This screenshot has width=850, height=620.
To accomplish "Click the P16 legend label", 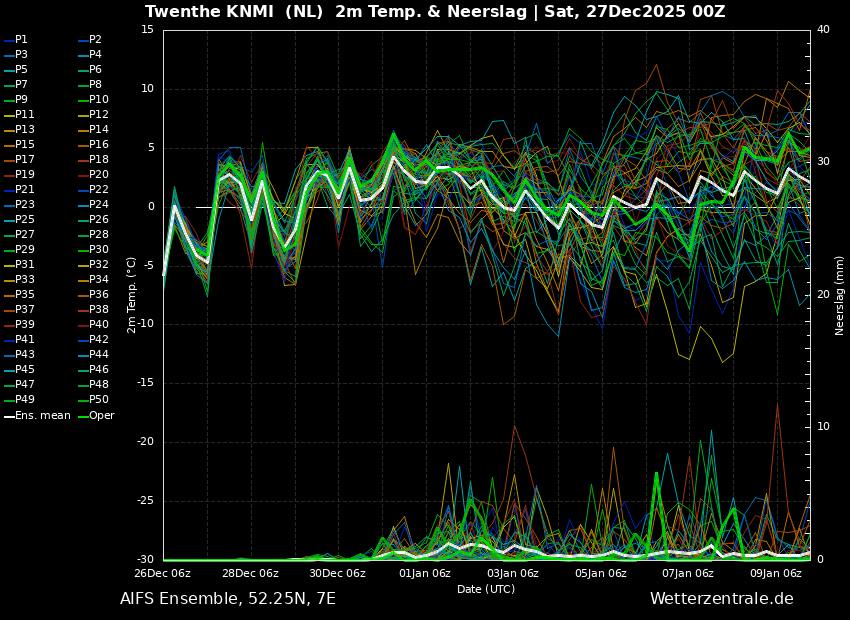I will click(99, 144).
